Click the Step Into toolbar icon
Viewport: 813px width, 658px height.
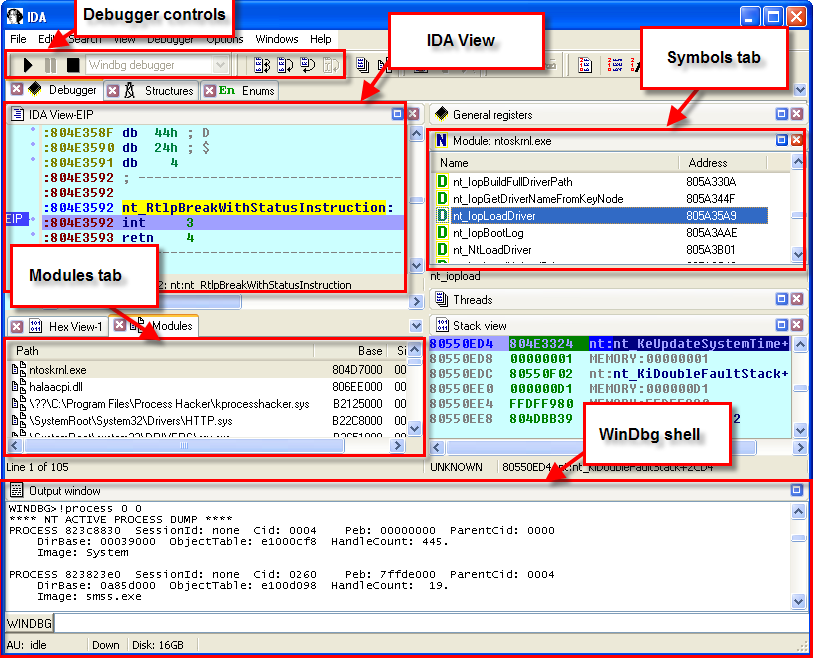coord(263,65)
